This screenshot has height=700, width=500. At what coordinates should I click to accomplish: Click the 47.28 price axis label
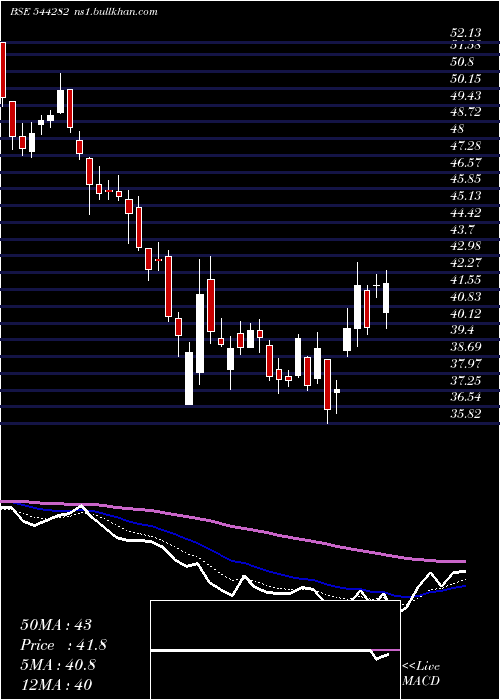(466, 146)
